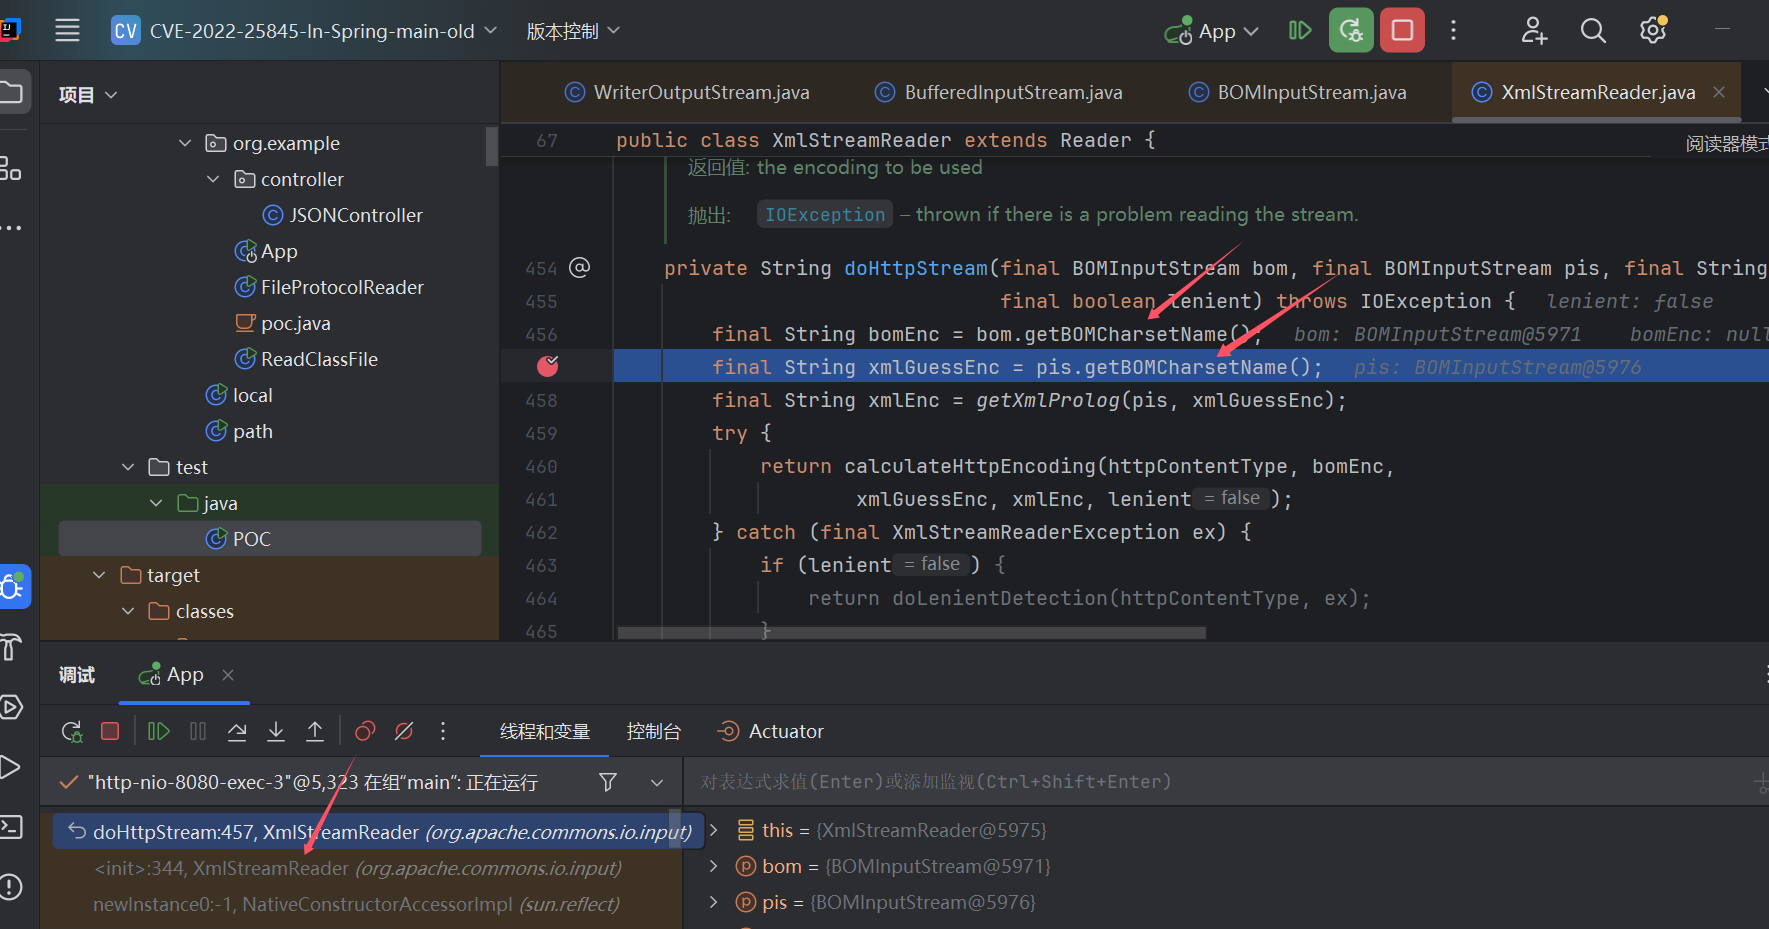Open the Terminal tool window icon
The width and height of the screenshot is (1769, 929).
tap(10, 827)
